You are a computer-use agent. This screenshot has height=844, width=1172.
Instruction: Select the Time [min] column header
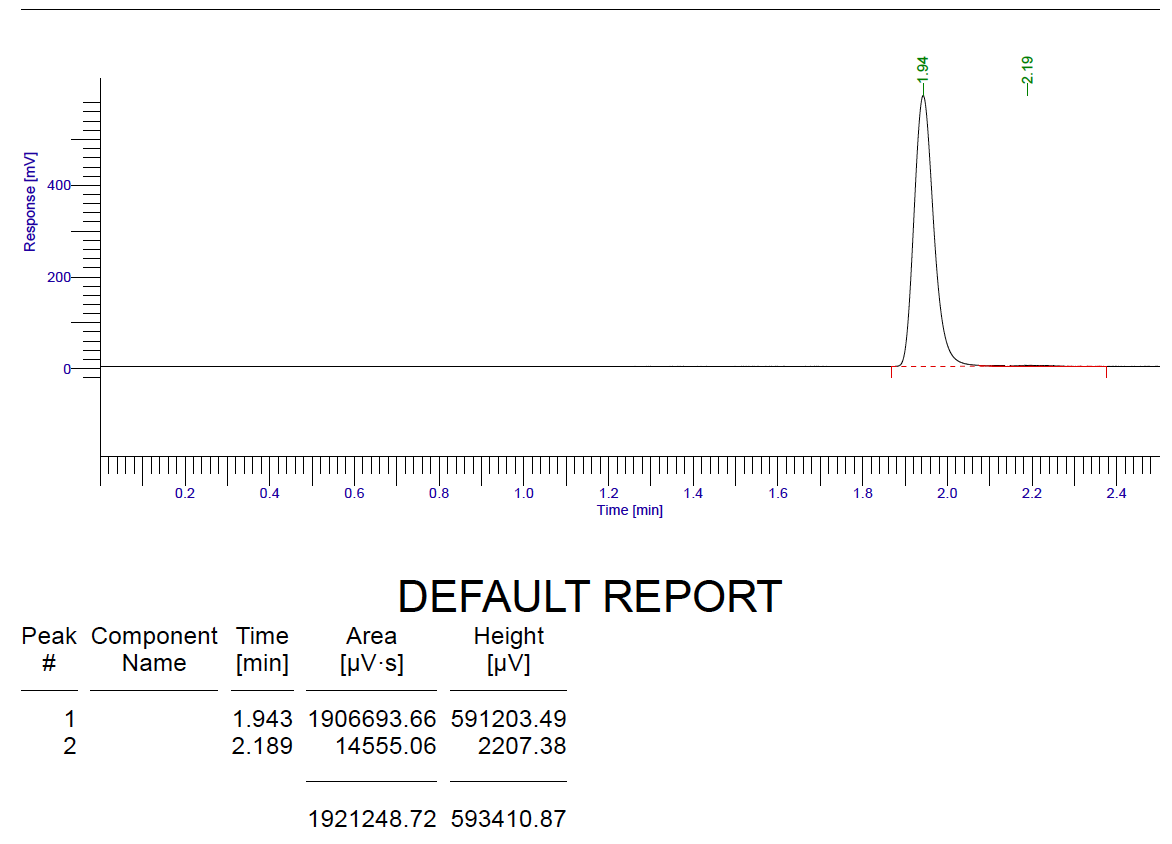click(x=262, y=649)
